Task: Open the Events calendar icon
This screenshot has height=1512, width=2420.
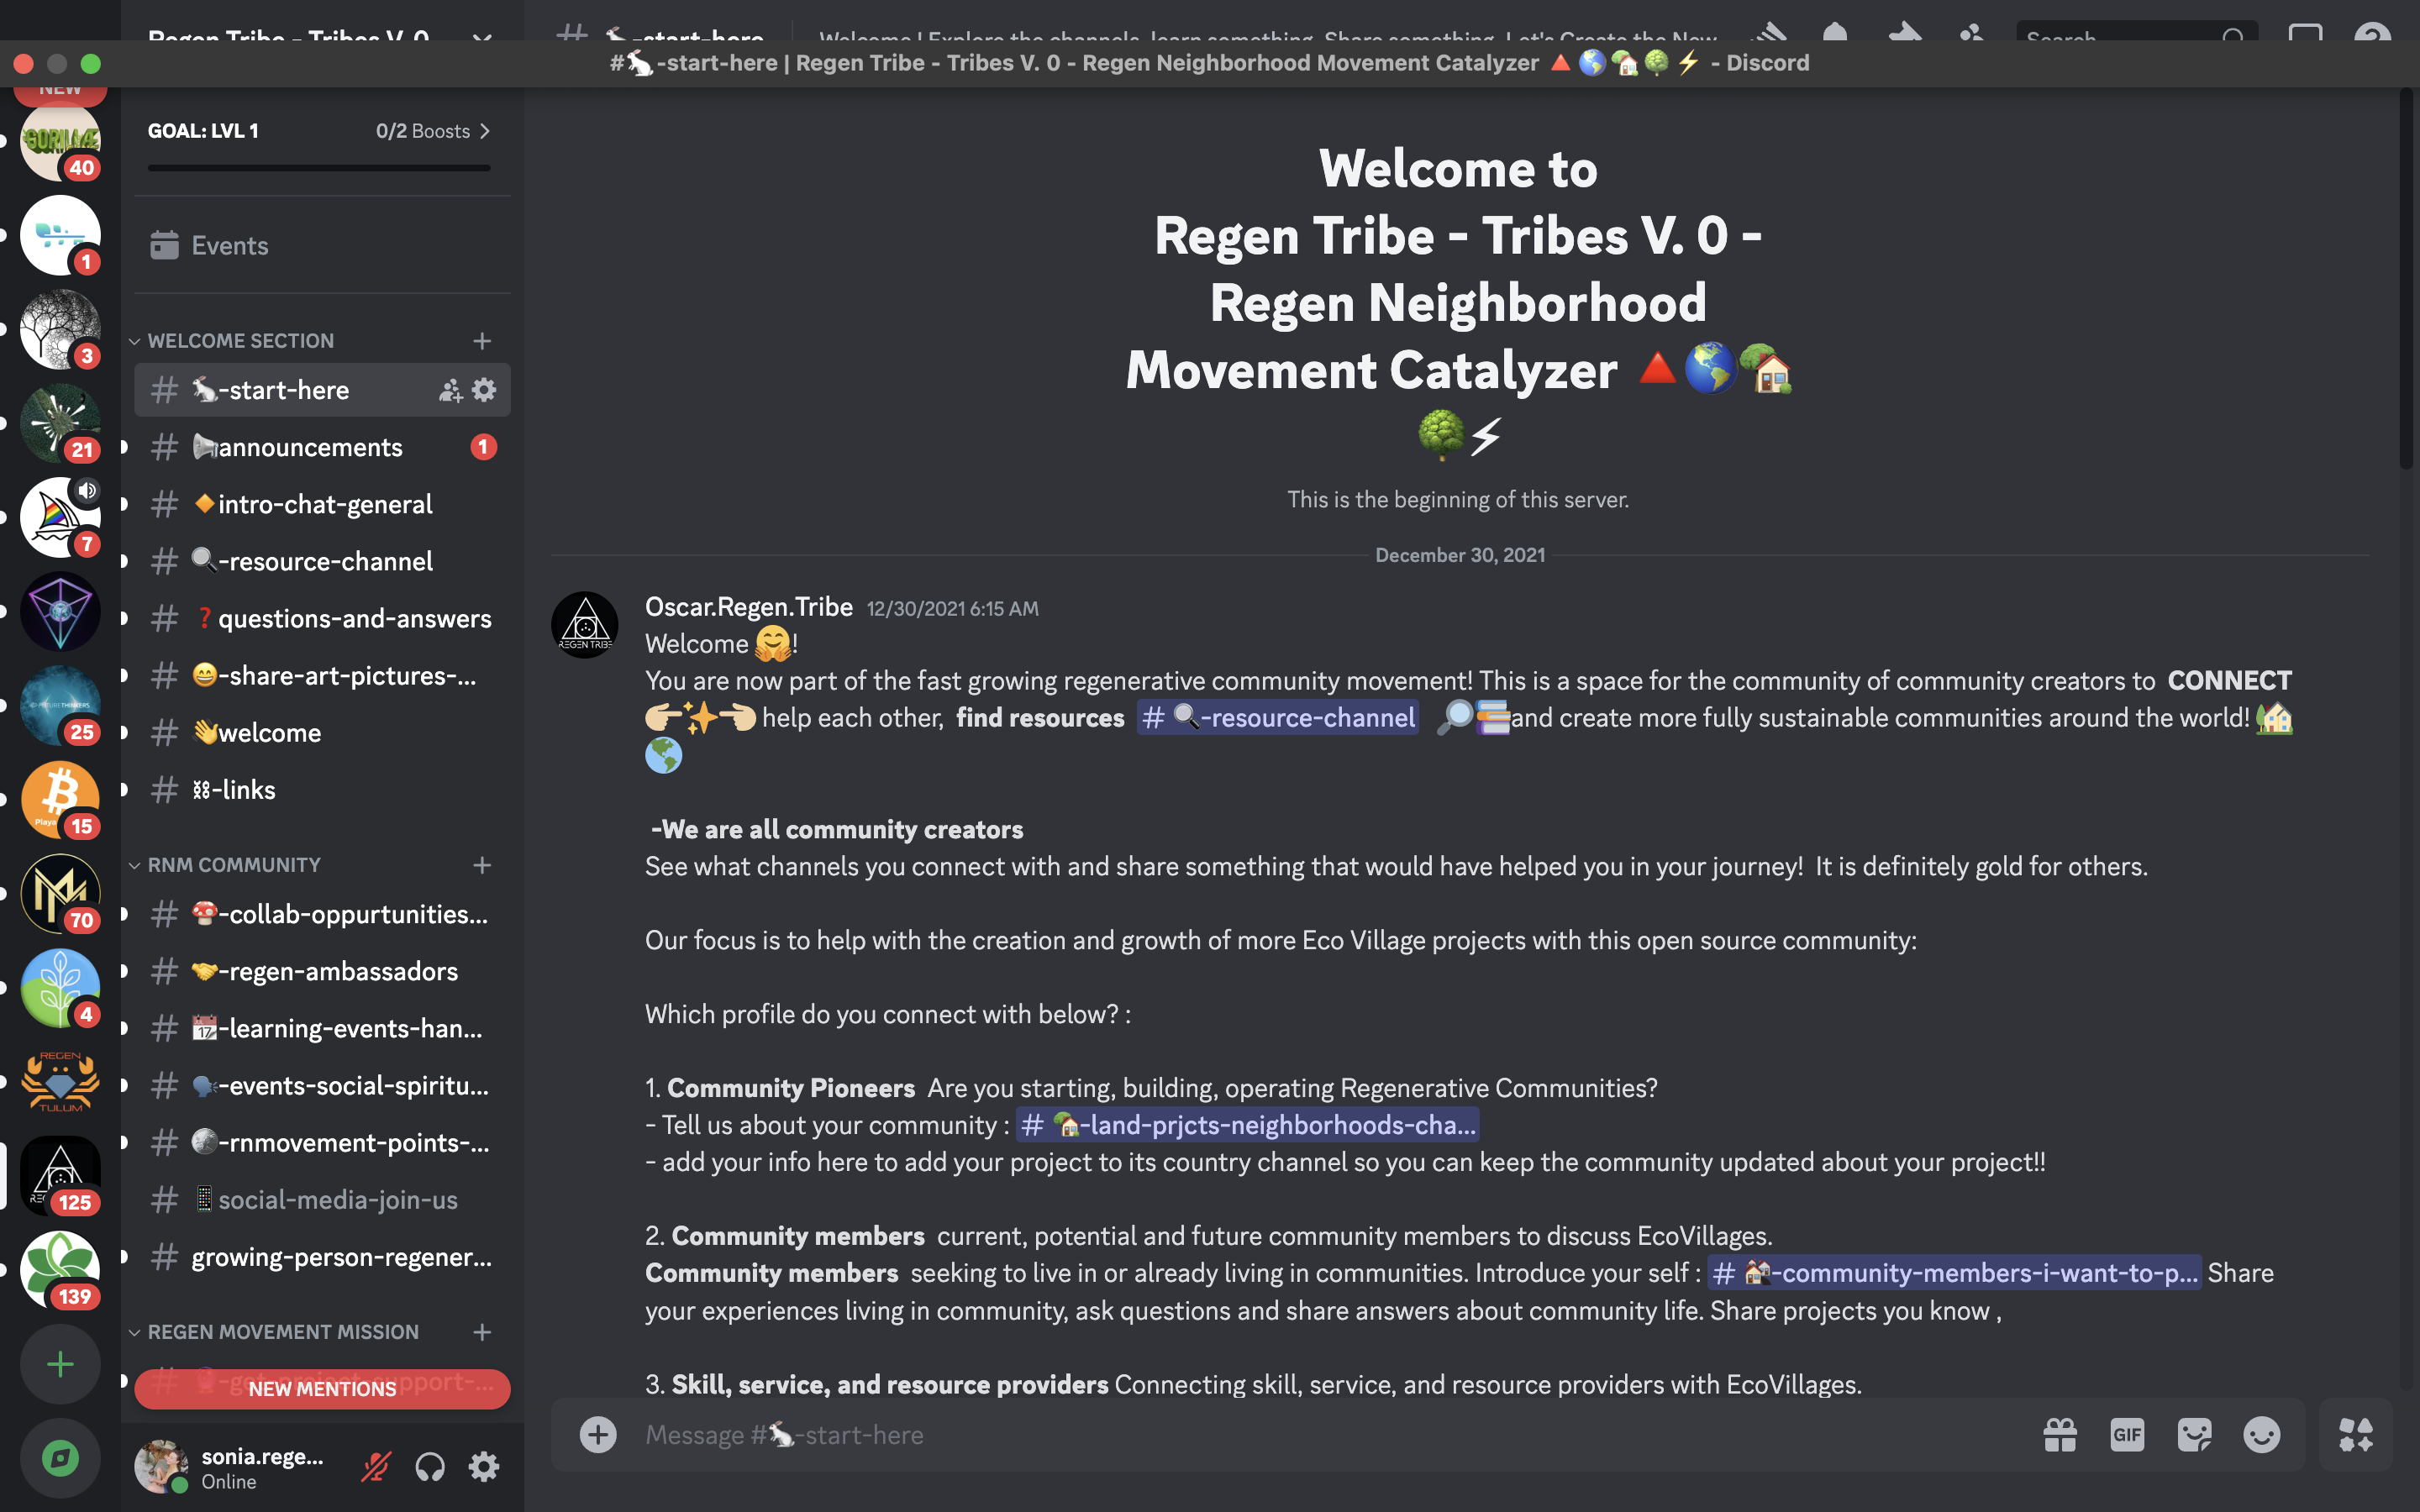Action: point(164,245)
